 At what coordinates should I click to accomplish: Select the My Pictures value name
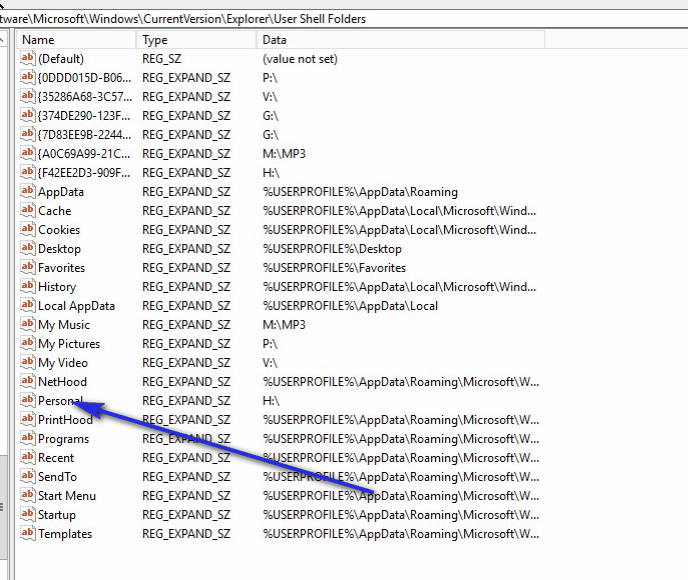[69, 344]
